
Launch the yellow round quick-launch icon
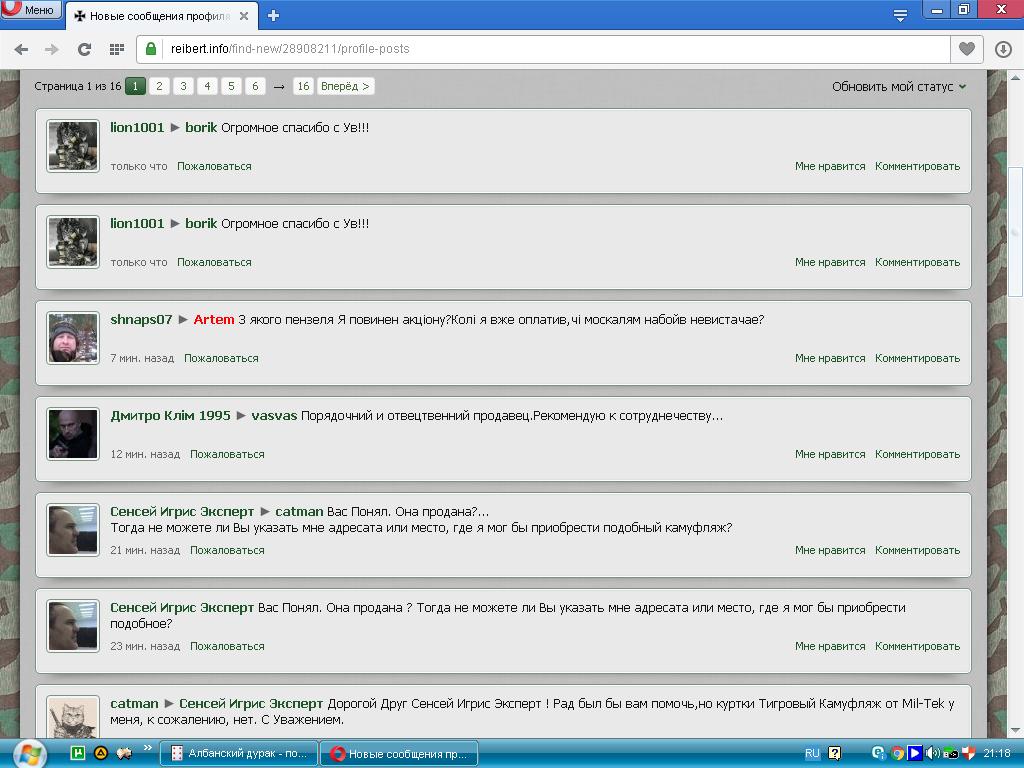(101, 753)
